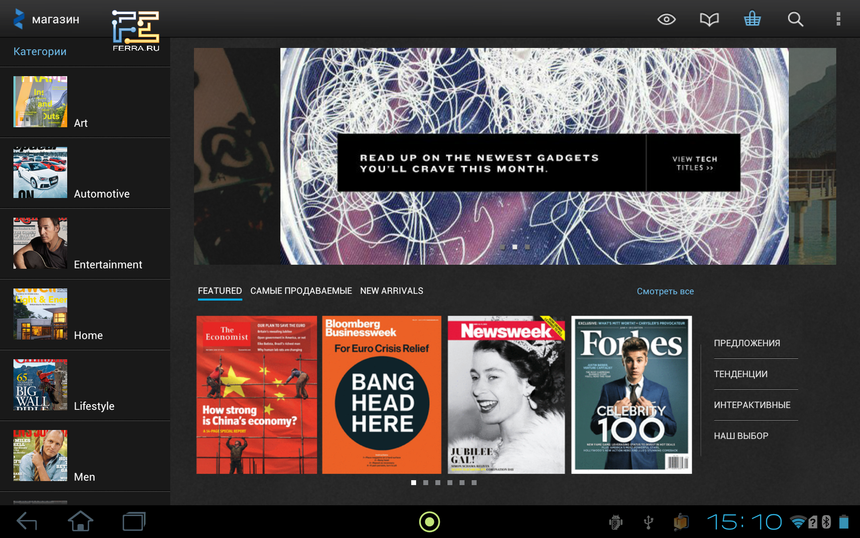The width and height of the screenshot is (860, 538).
Task: Tap the Android back arrow
Action: click(27, 522)
